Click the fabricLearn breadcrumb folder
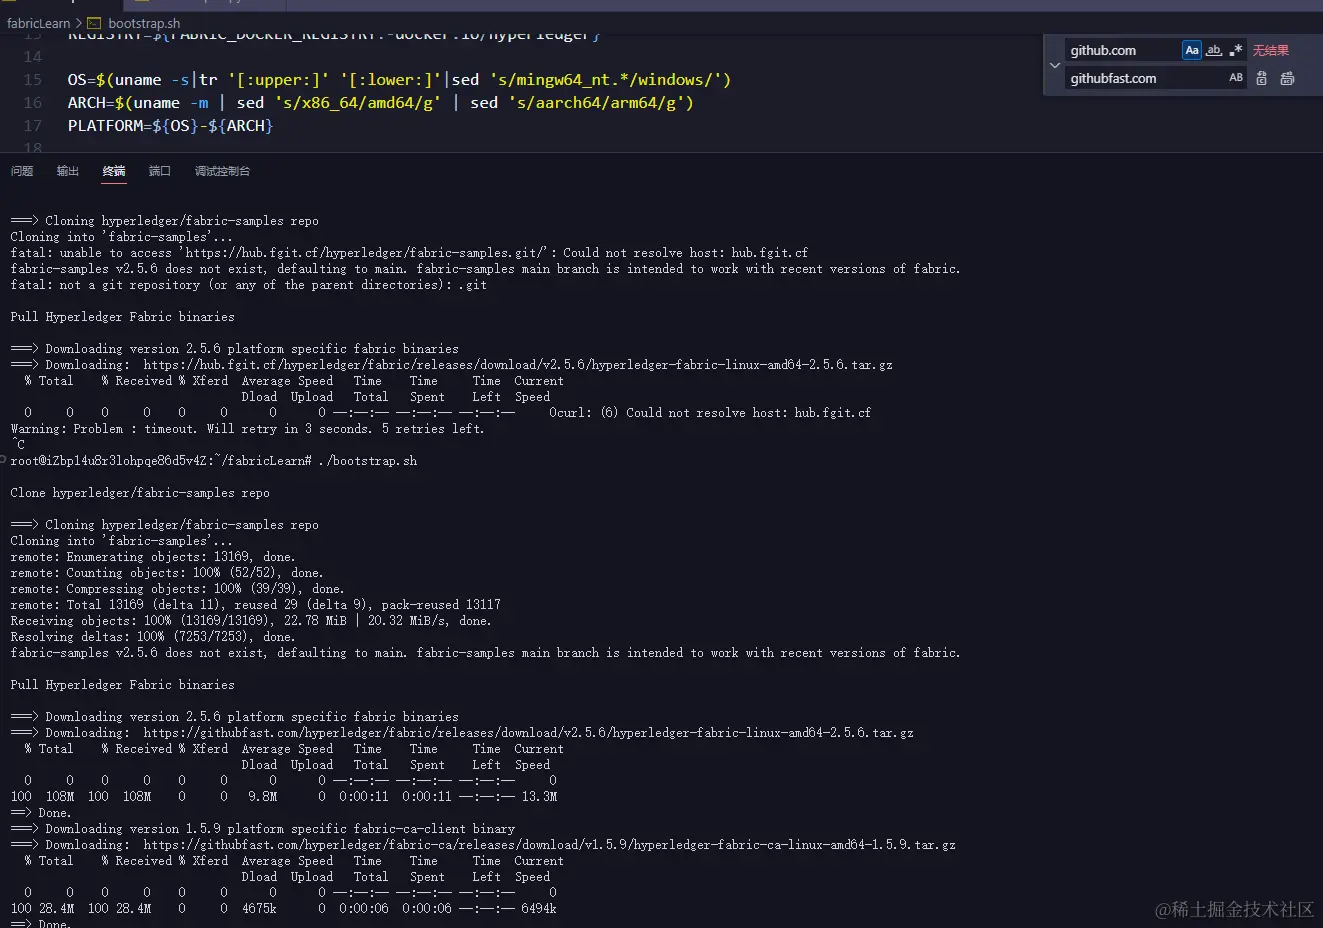The width and height of the screenshot is (1323, 928). pyautogui.click(x=39, y=23)
